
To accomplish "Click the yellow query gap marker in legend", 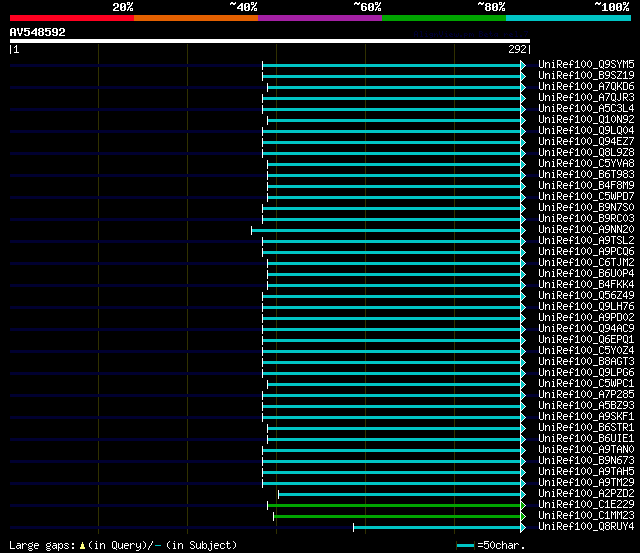I will tap(82, 546).
